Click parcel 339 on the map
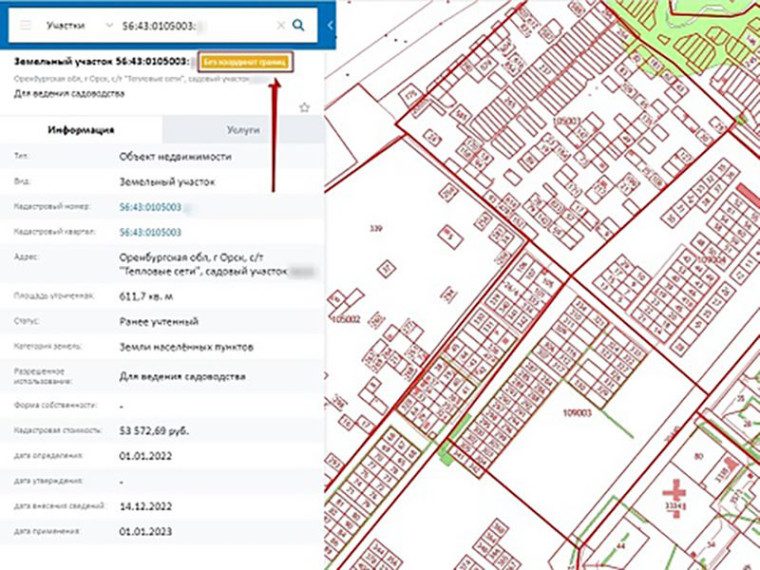 coord(376,228)
